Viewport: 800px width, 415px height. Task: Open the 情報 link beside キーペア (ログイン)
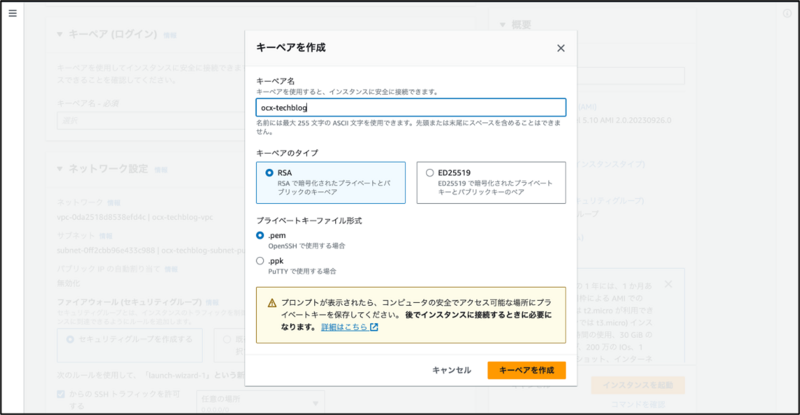tap(170, 35)
